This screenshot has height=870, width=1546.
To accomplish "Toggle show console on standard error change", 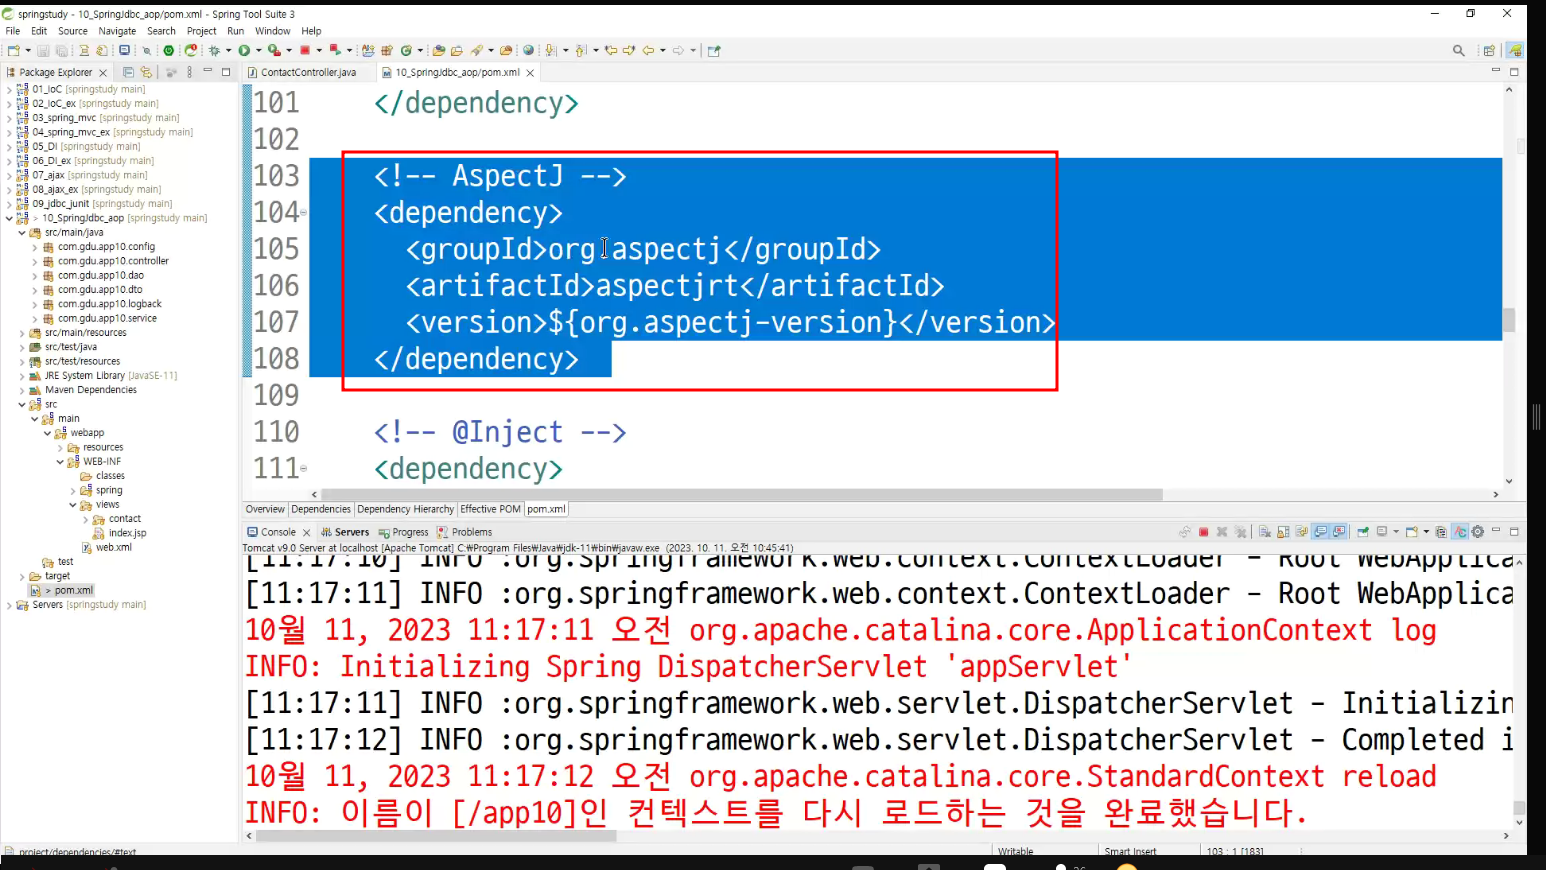I will tap(1339, 532).
